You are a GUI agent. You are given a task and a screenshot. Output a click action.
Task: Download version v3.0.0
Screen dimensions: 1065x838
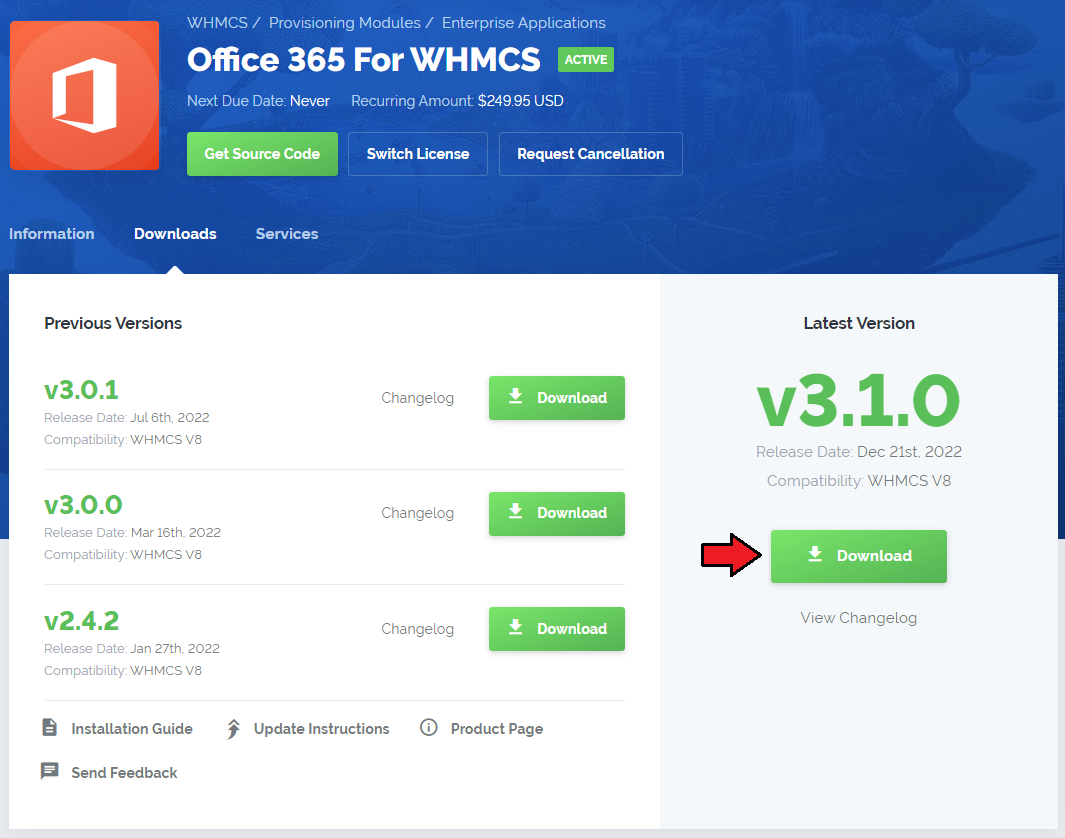557,514
